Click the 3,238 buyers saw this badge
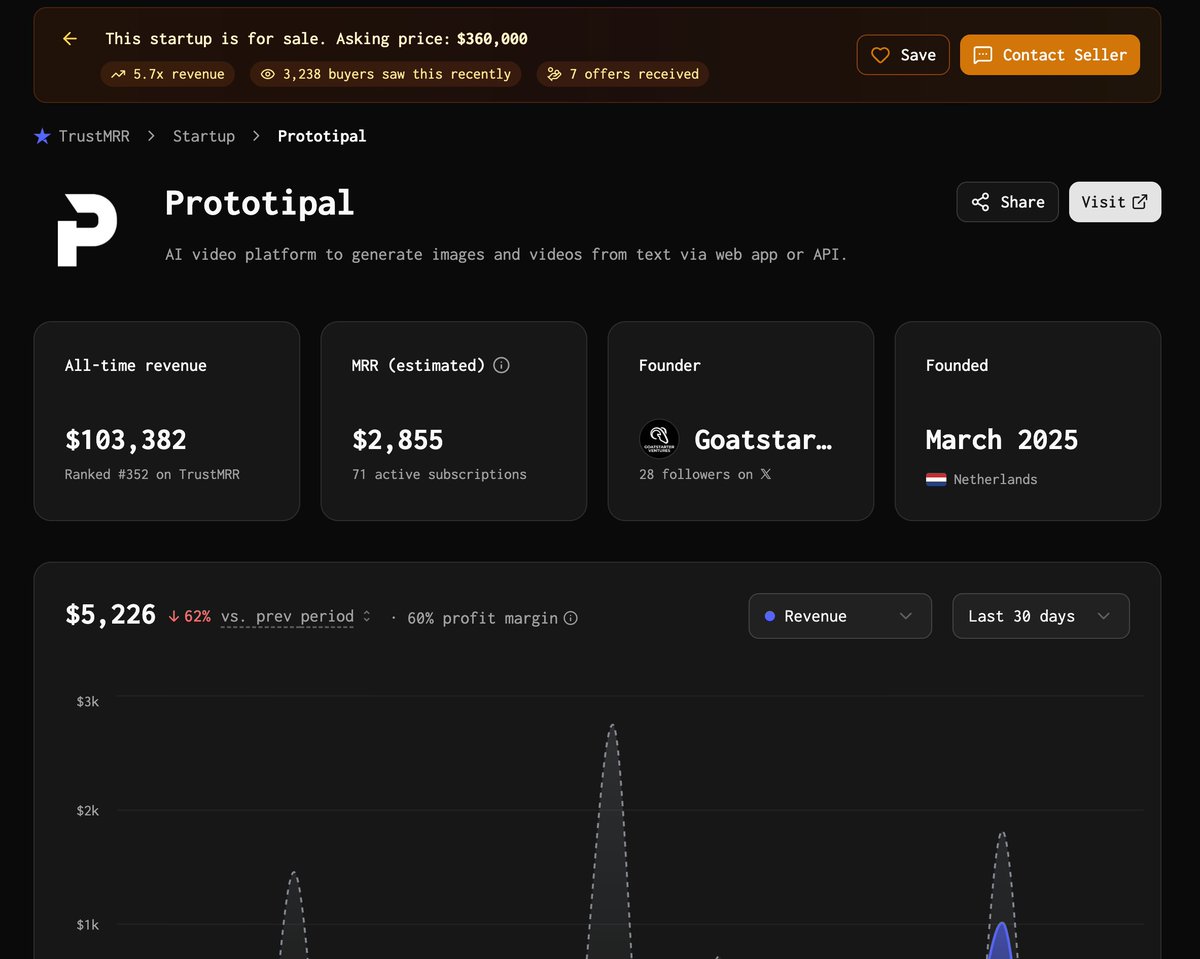Screen dimensions: 1200x959 385,74
